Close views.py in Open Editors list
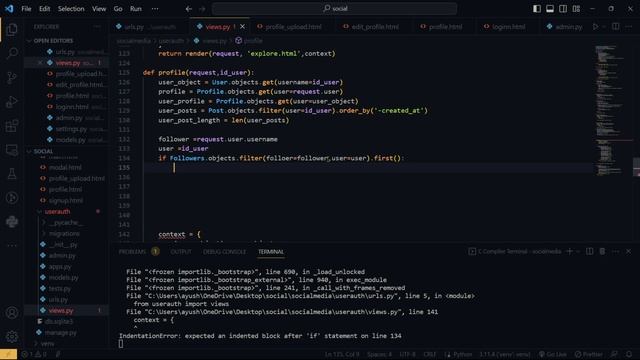This screenshot has width=640, height=360. (x=40, y=63)
